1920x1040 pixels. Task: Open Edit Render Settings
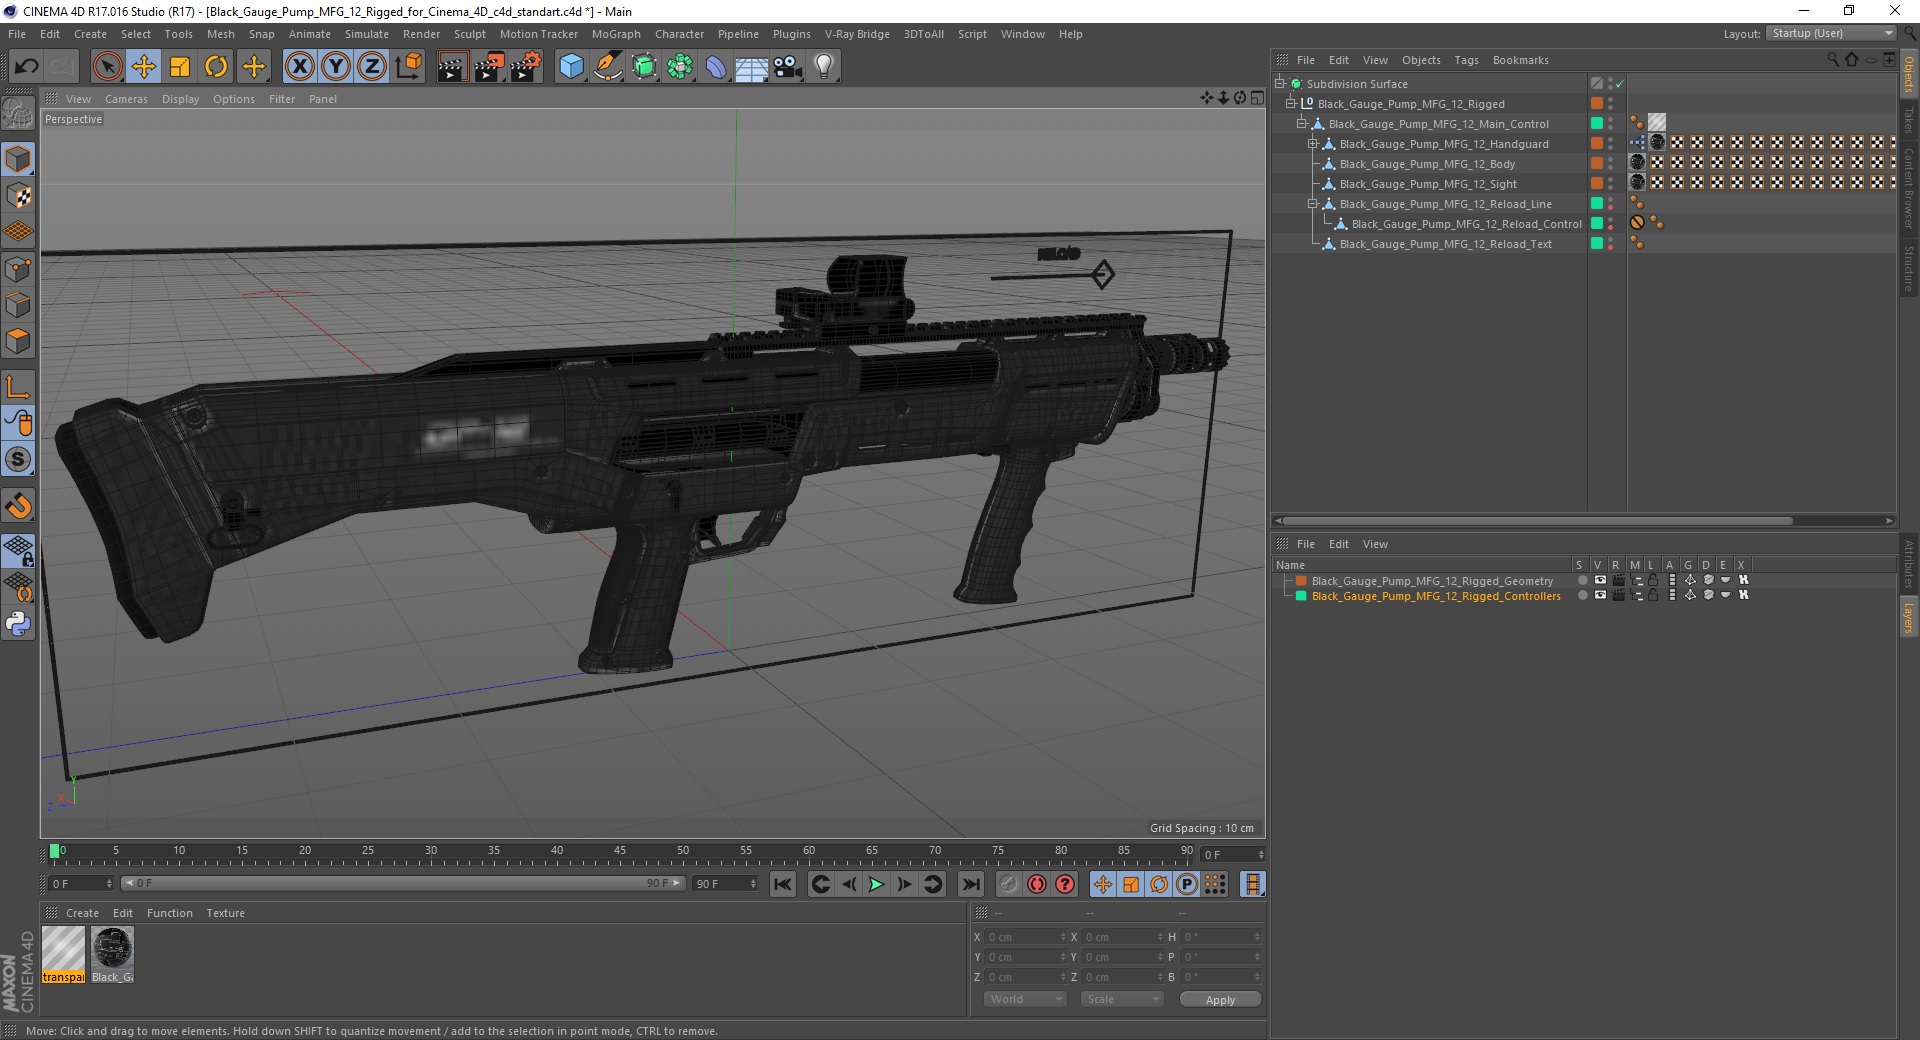click(526, 67)
